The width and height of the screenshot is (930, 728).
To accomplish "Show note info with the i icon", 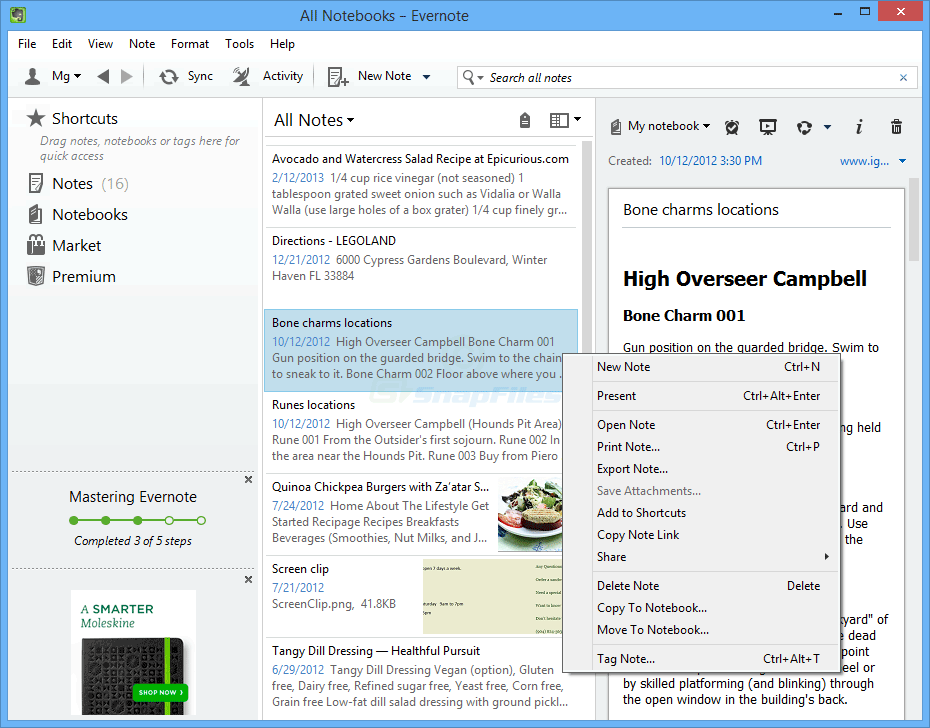I will pos(859,126).
